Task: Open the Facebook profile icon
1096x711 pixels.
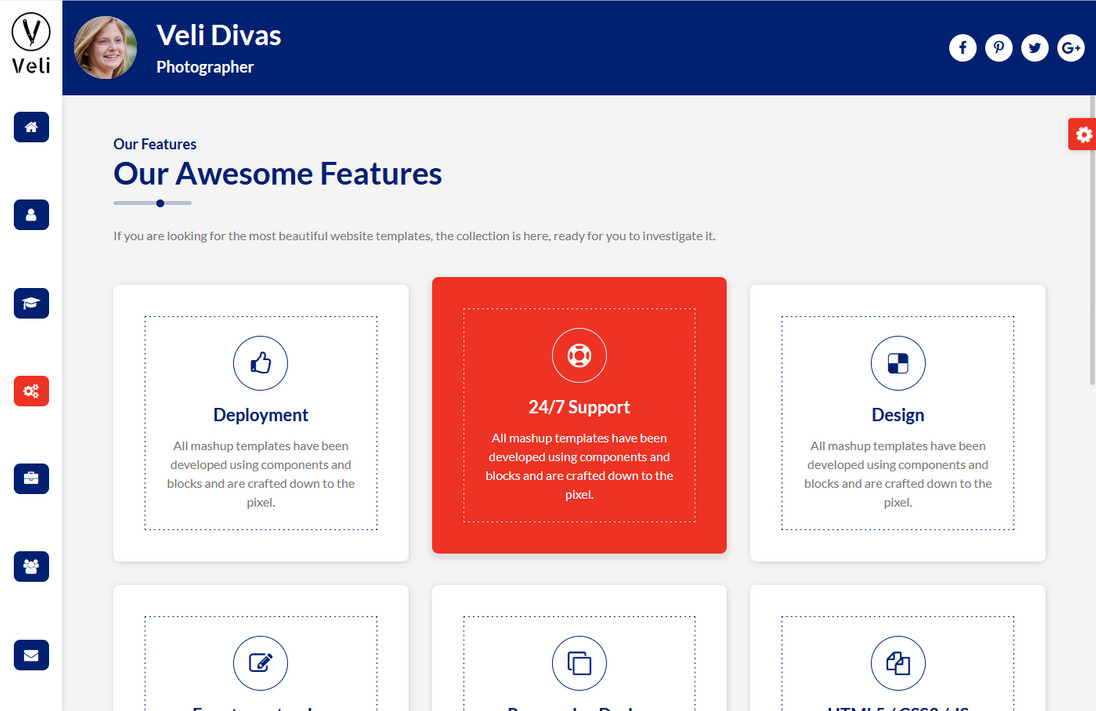Action: pos(962,48)
